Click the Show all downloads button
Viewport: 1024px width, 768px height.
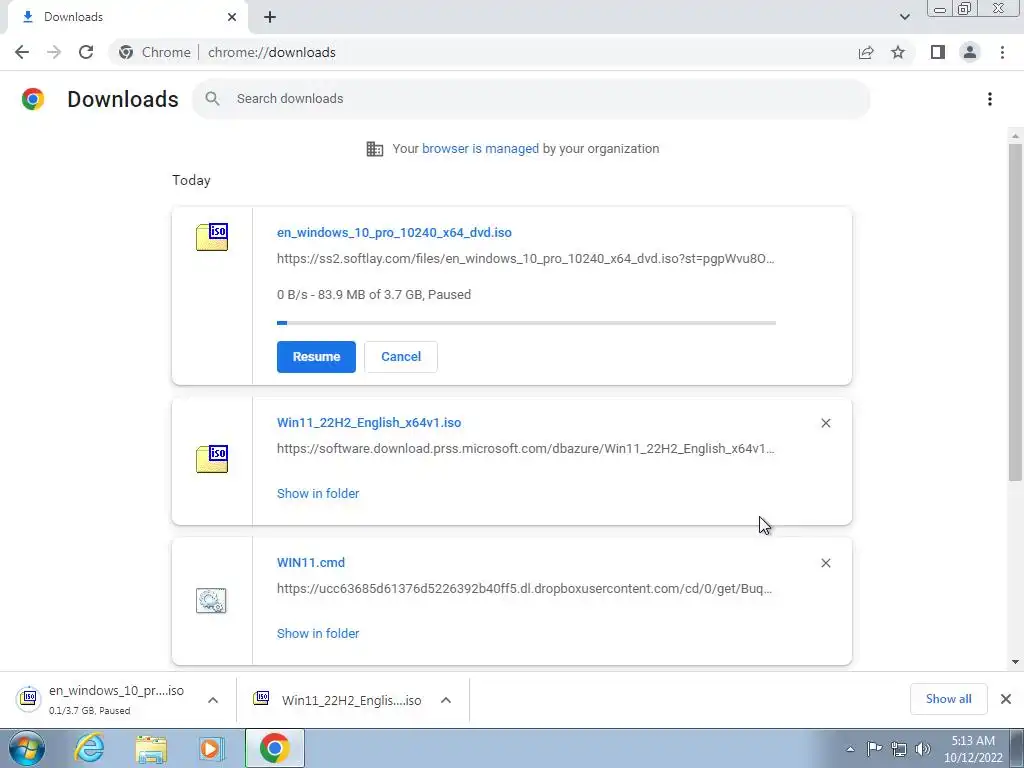click(x=948, y=699)
